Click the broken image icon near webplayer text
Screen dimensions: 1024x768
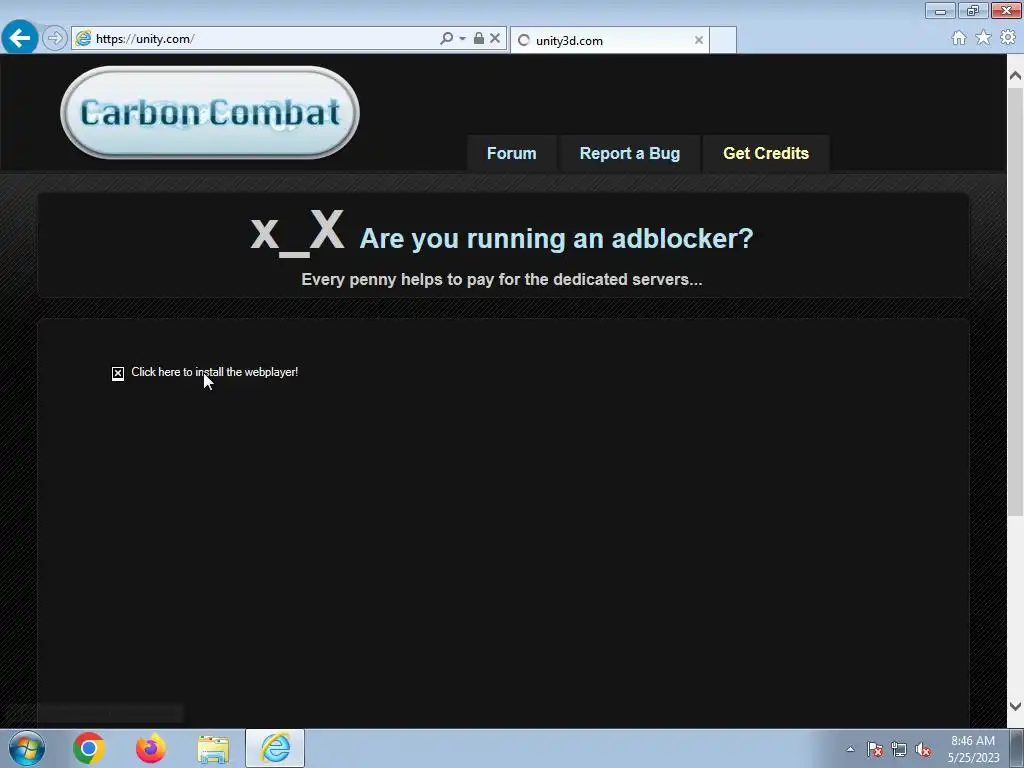click(118, 374)
